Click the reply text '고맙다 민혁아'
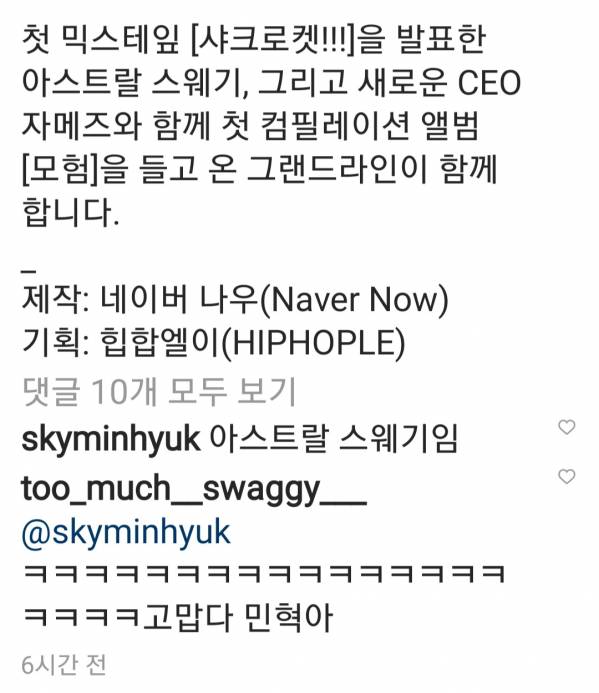Viewport: 599px width, 693px height. point(238,617)
